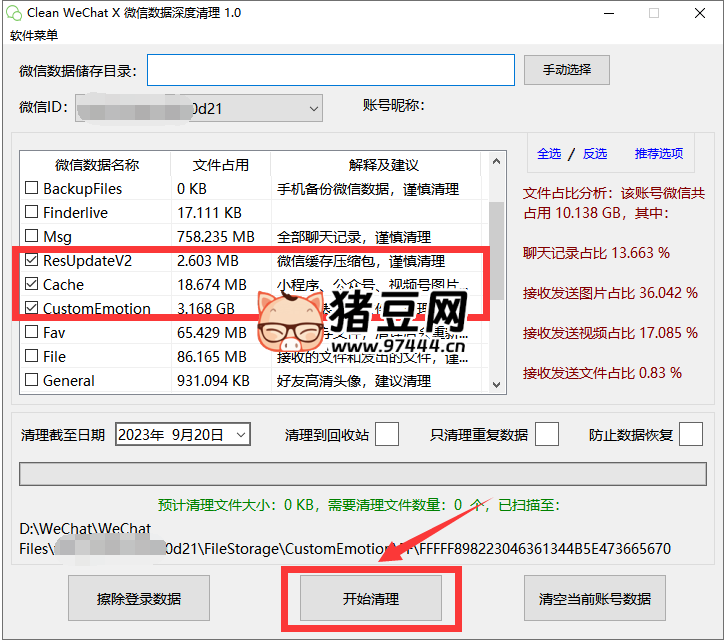Select the 86.165 MB size cell
Image resolution: width=726 pixels, height=642 pixels.
click(x=212, y=356)
